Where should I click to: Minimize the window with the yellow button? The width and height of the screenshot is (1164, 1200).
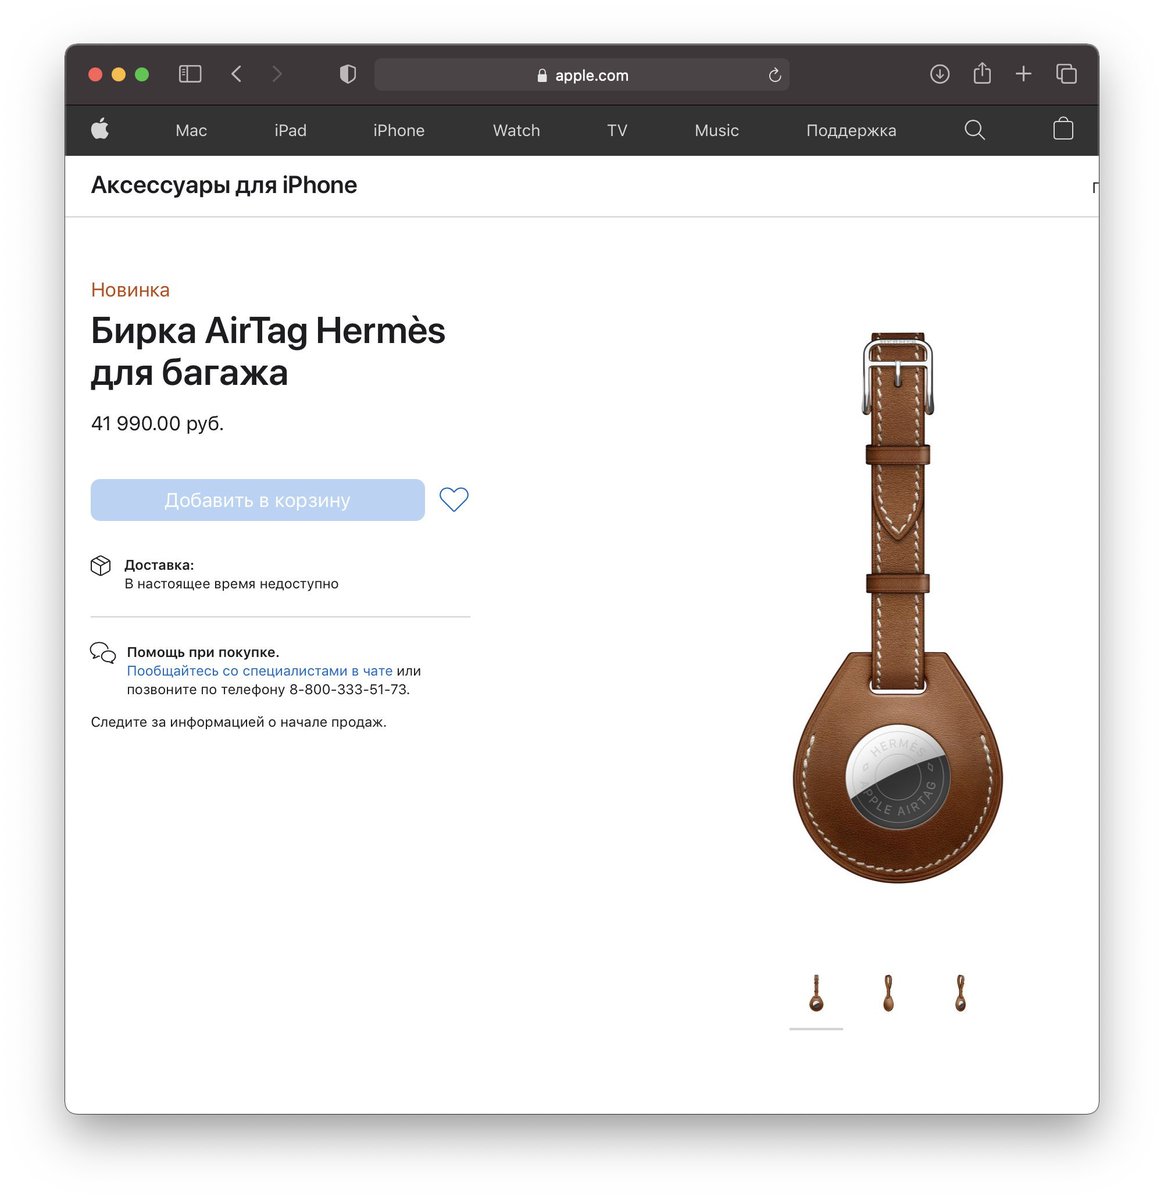tap(119, 74)
